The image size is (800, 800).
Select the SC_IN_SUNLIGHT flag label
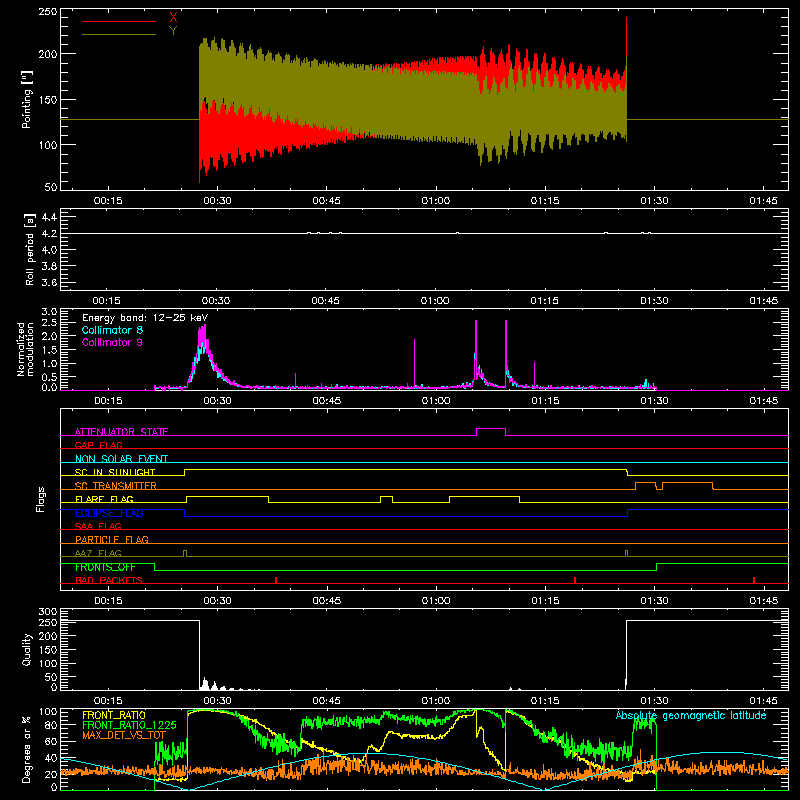coord(115,472)
